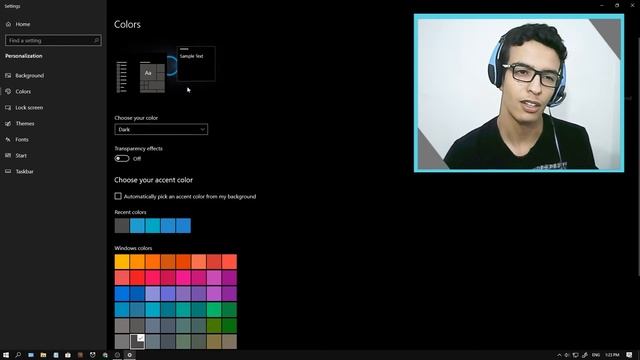Click the 'Windows colors' label
This screenshot has height=360, width=640.
(133, 248)
